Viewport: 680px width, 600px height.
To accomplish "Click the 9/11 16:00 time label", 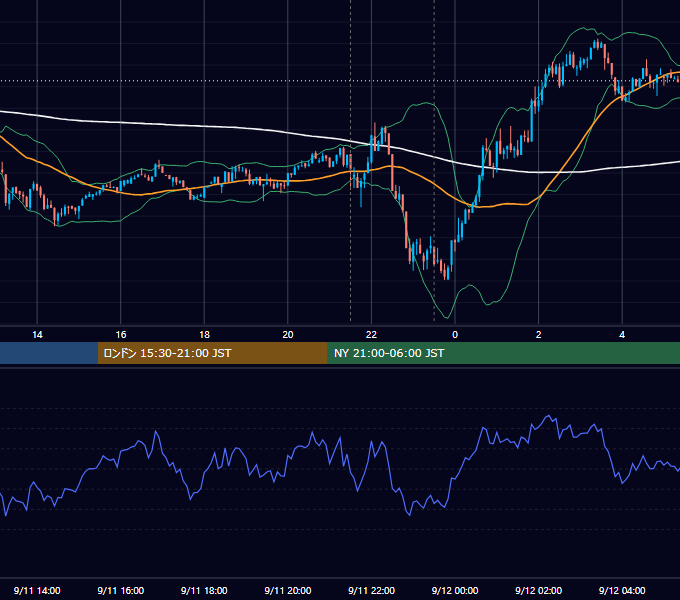I will pyautogui.click(x=121, y=590).
